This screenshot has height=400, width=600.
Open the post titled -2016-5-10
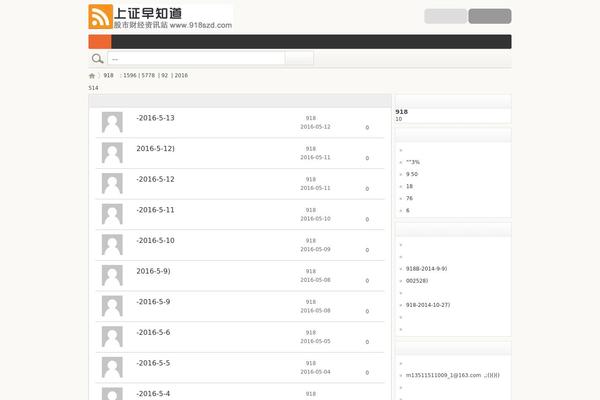pos(155,240)
